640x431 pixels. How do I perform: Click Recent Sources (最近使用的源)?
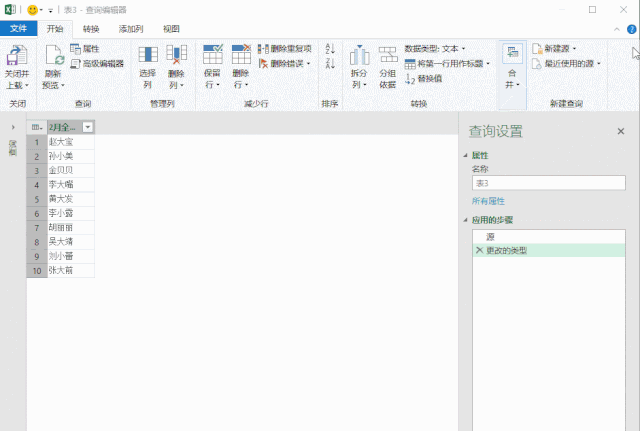[x=566, y=63]
